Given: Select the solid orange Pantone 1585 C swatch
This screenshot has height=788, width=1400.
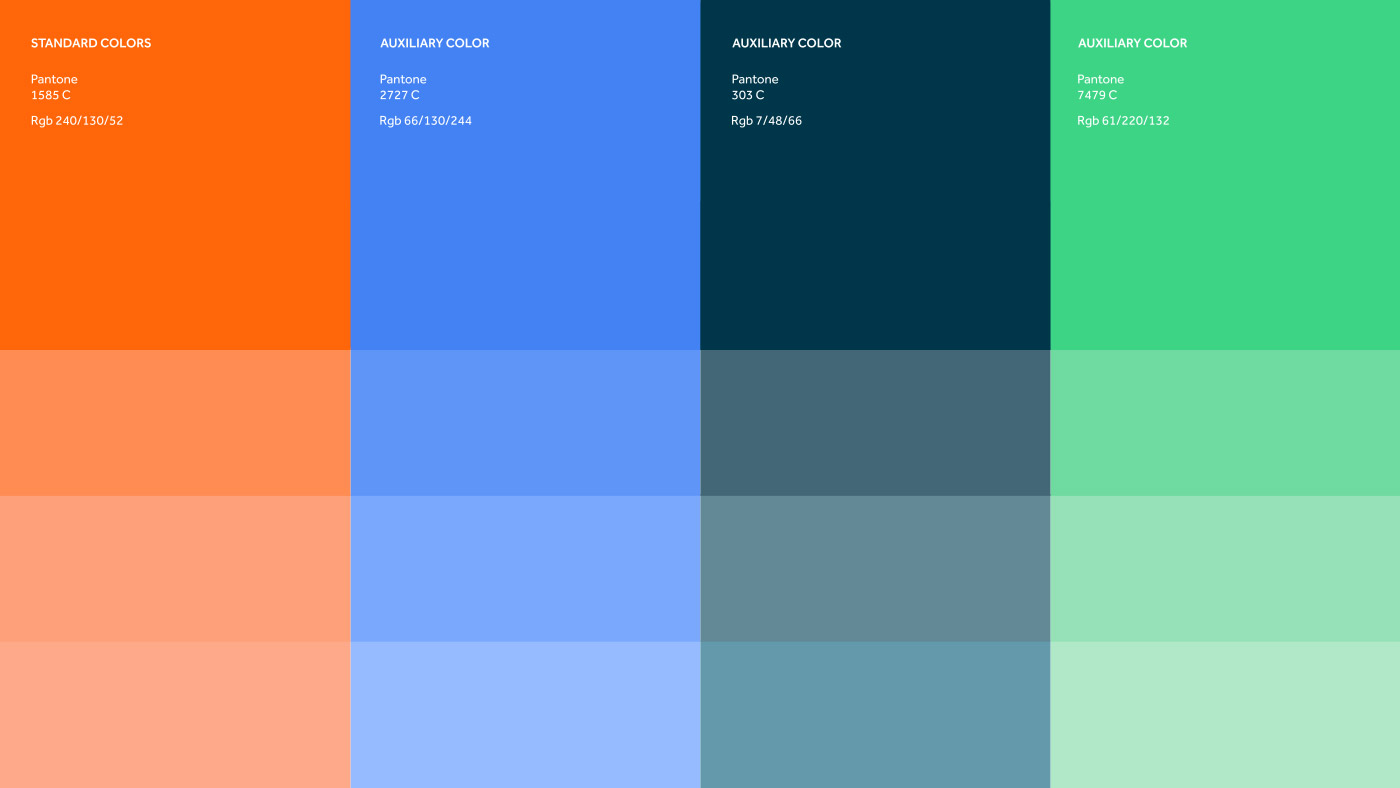Looking at the screenshot, I should [x=175, y=175].
